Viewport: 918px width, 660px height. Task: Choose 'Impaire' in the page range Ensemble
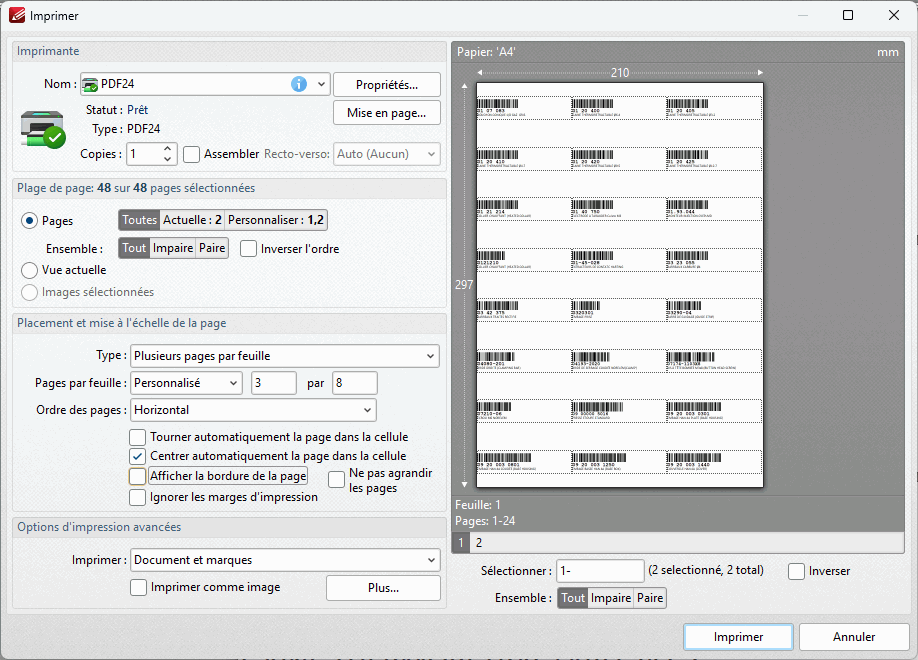[172, 248]
